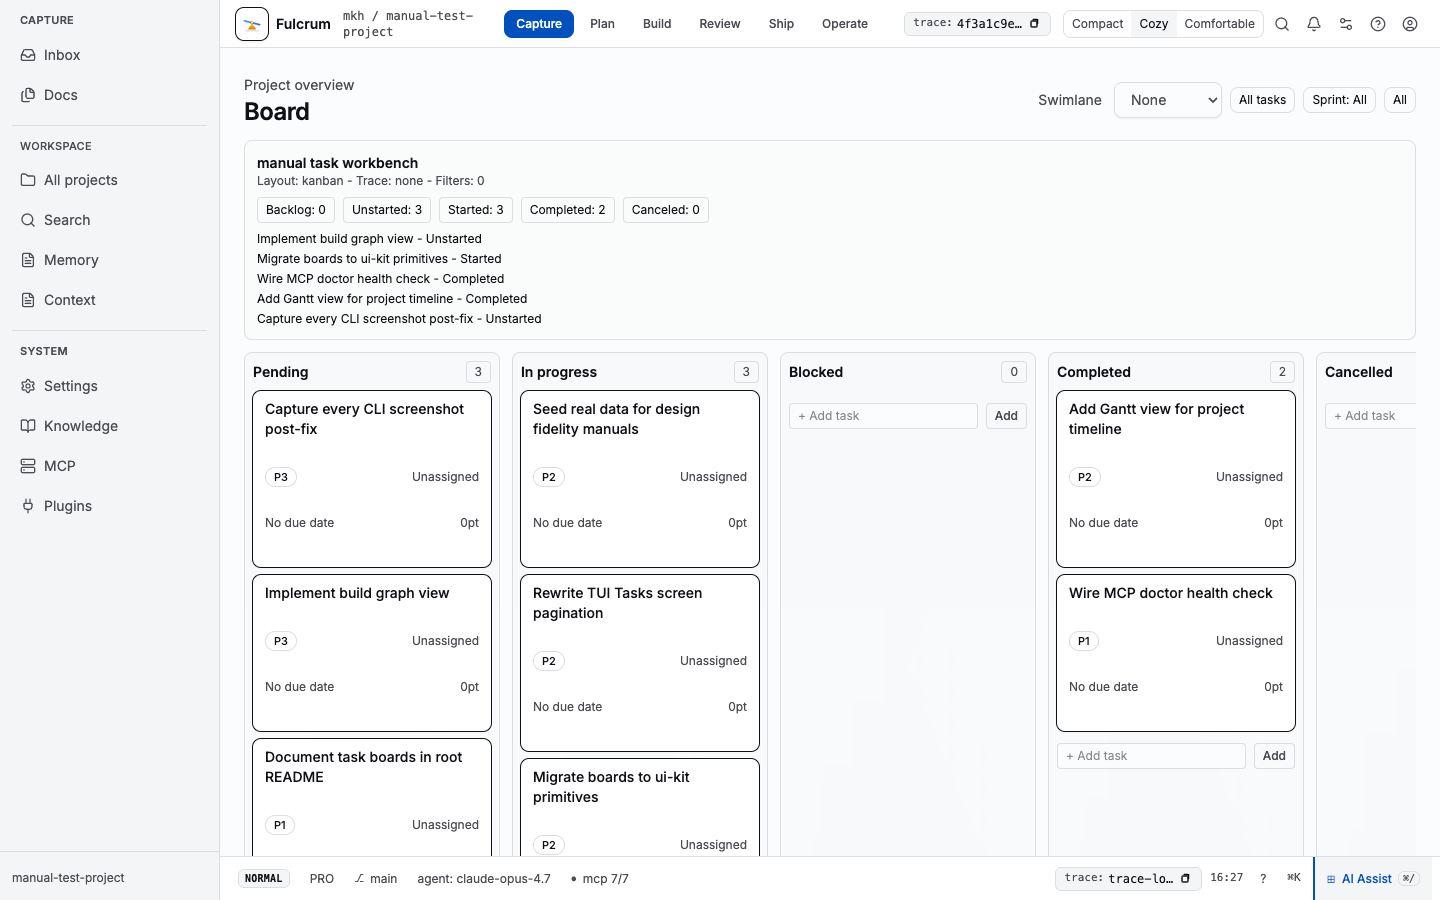Image resolution: width=1440 pixels, height=900 pixels.
Task: Click Add button in Blocked column
Action: coord(1006,416)
